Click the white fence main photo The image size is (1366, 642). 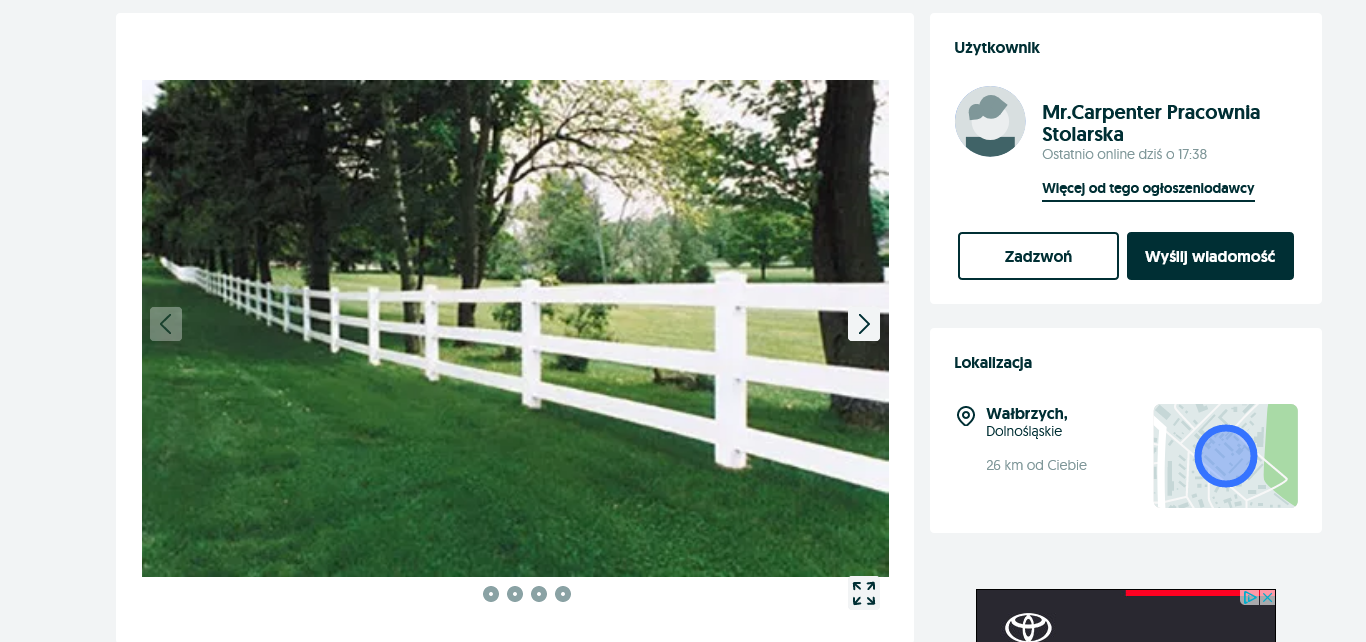point(515,328)
